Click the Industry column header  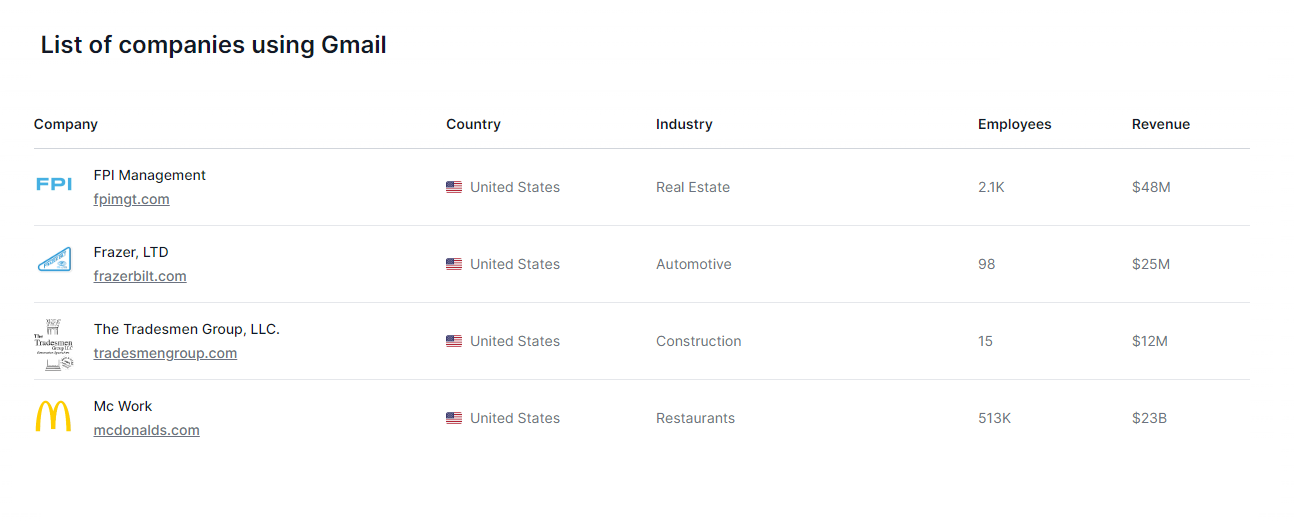tap(684, 124)
